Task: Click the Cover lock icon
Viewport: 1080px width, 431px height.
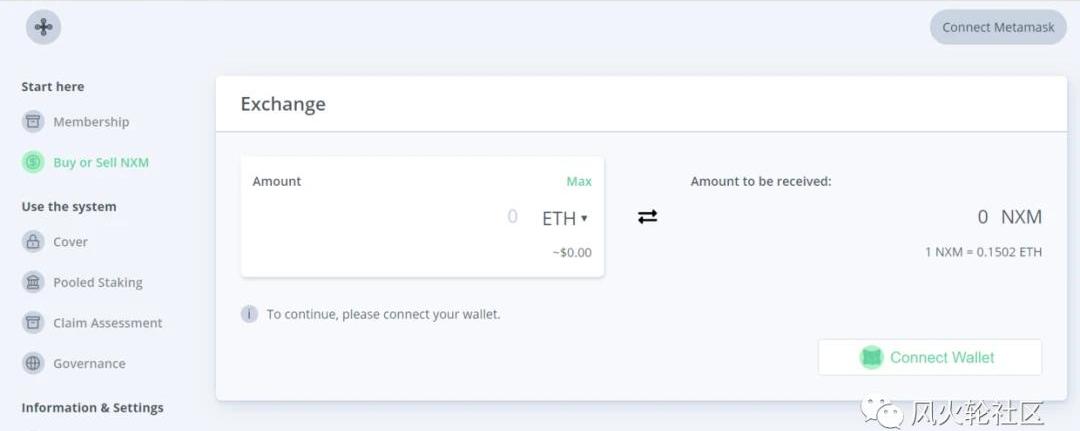Action: 33,242
